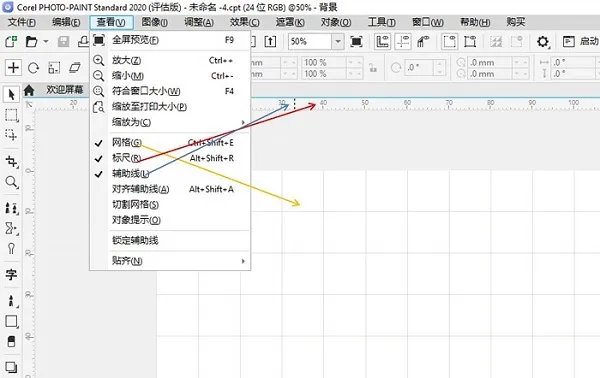Select the Clone tool
Screen dimensions: 600x378
tap(11, 209)
